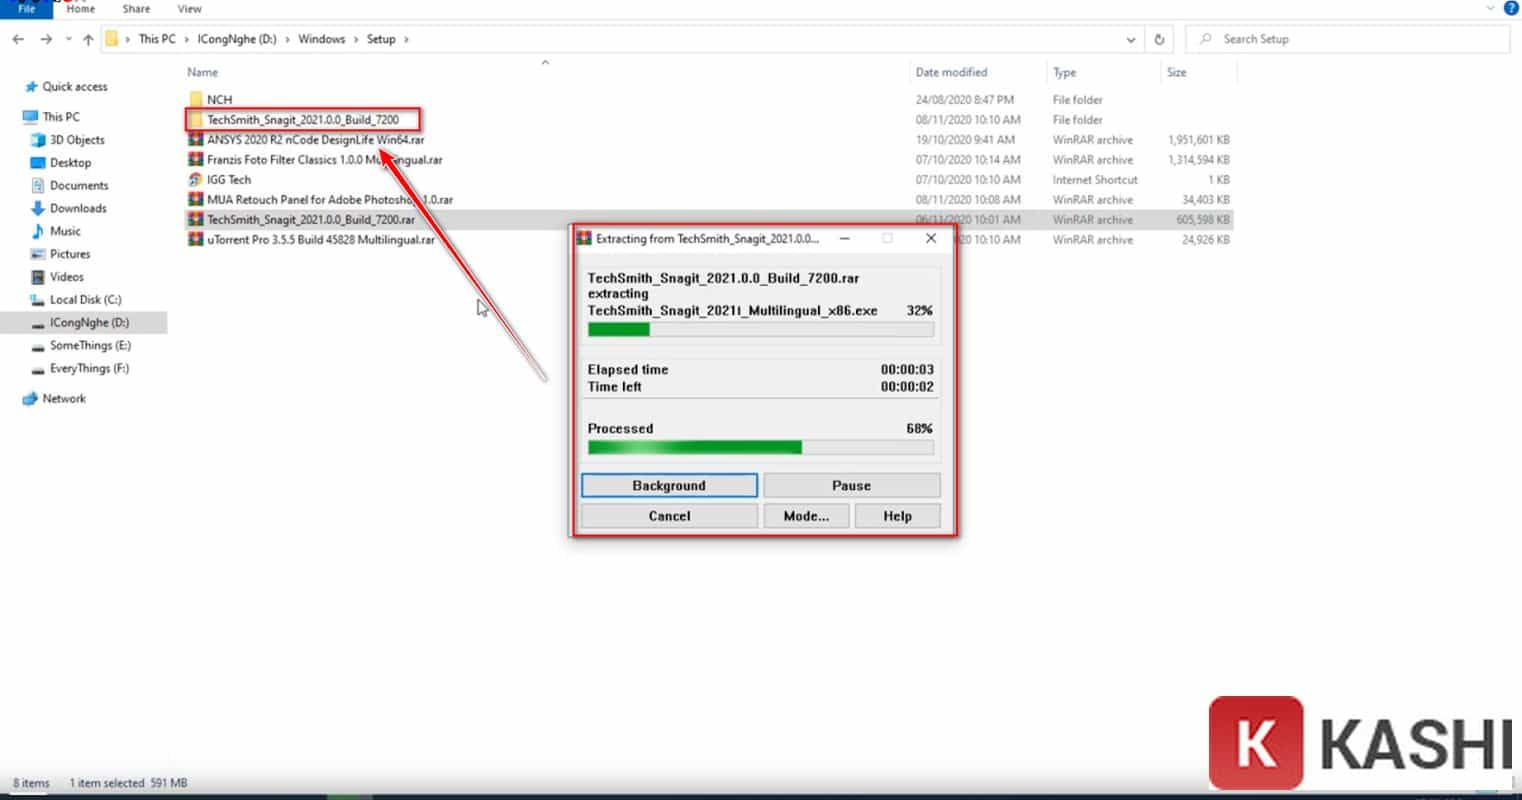The image size is (1522, 800).
Task: Open Mode... options in WinRAR dialog
Action: coord(806,516)
